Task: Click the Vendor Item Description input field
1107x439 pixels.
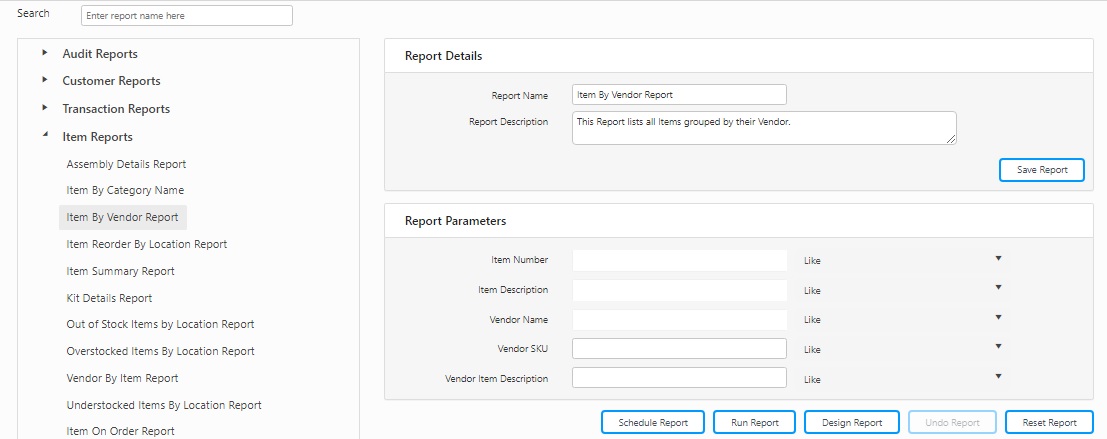Action: coord(679,378)
